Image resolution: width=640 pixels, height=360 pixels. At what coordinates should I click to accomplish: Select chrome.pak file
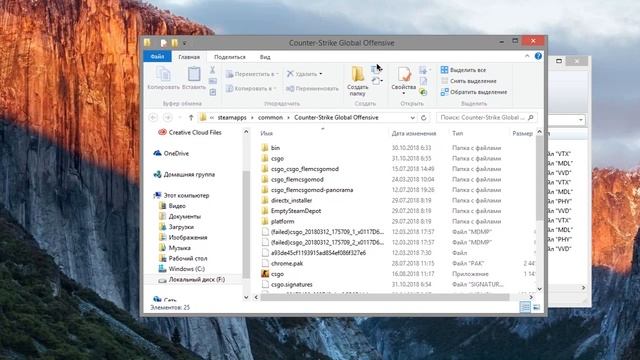[x=282, y=264]
